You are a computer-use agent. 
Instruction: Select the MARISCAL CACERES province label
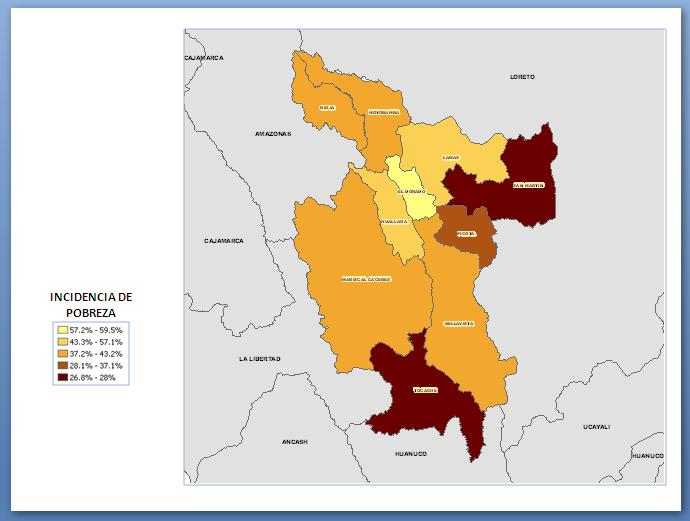(365, 279)
